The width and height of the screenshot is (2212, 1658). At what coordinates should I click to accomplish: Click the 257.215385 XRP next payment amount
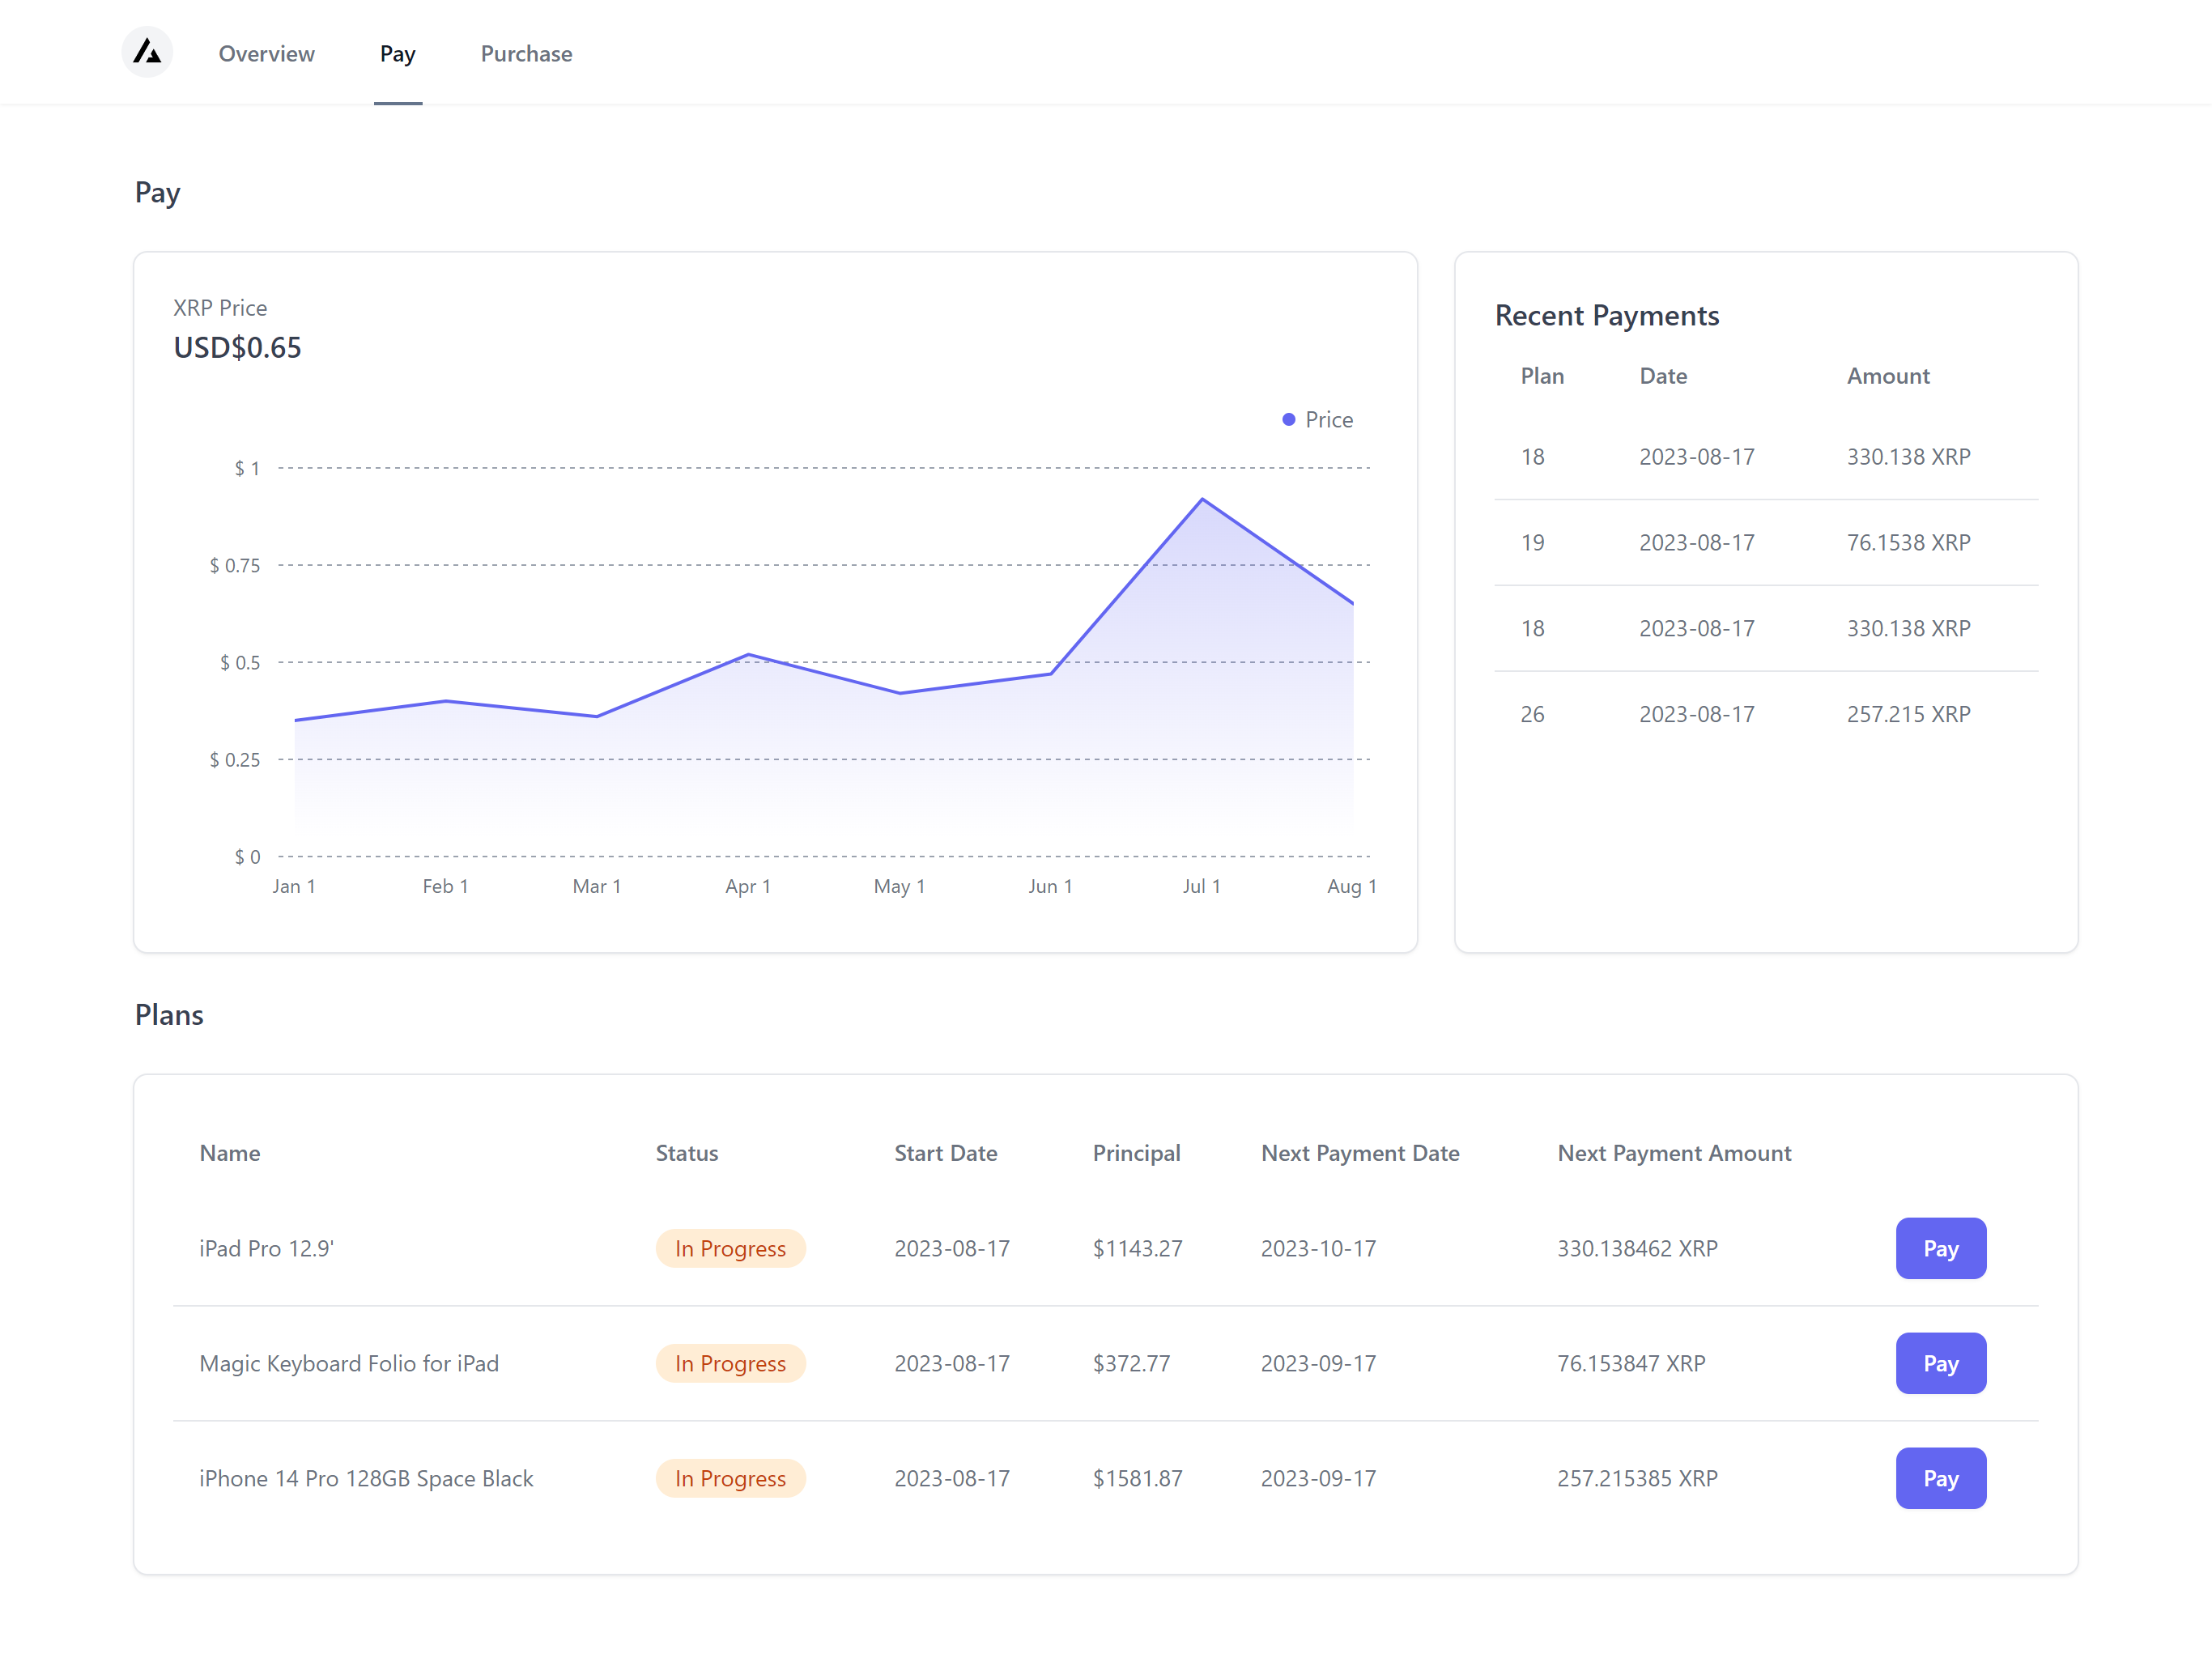click(1636, 1478)
